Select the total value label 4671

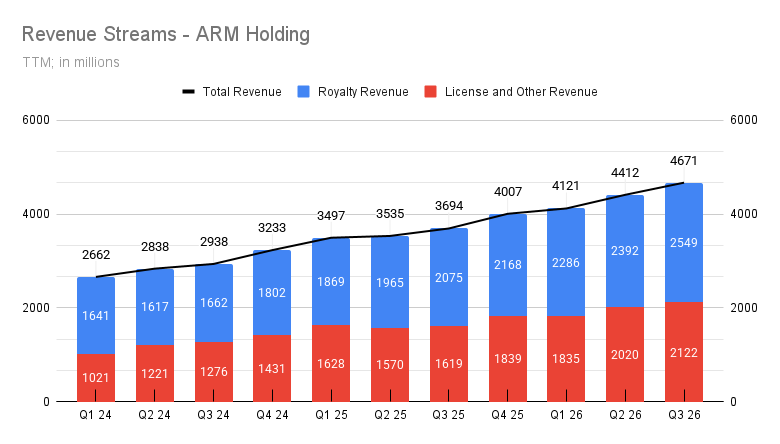(x=683, y=160)
